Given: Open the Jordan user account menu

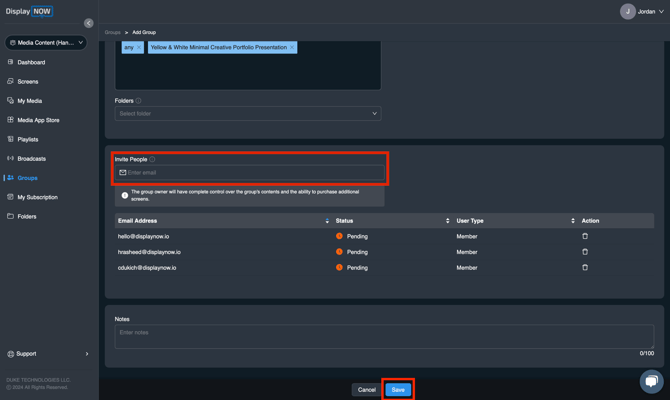Looking at the screenshot, I should (x=641, y=12).
